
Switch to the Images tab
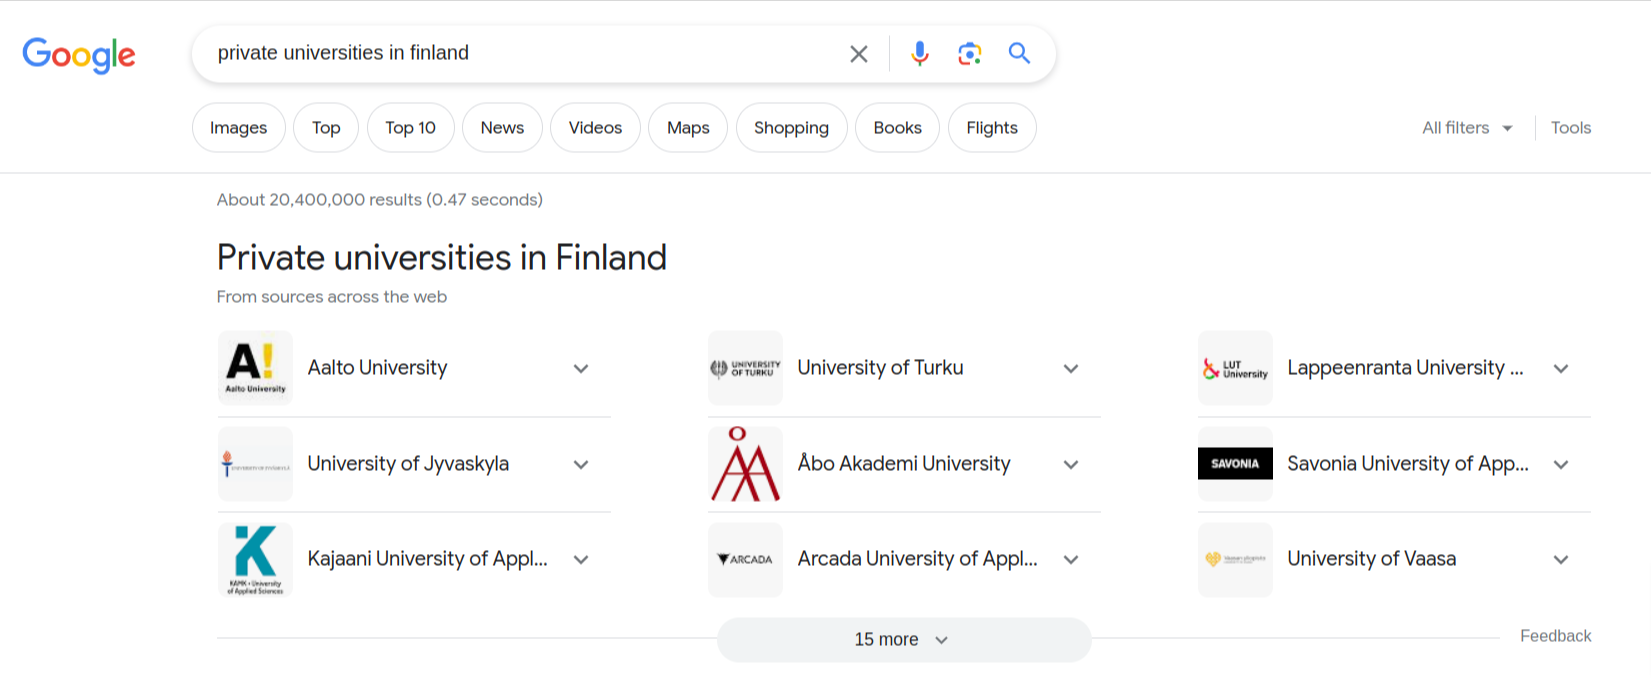tap(239, 128)
